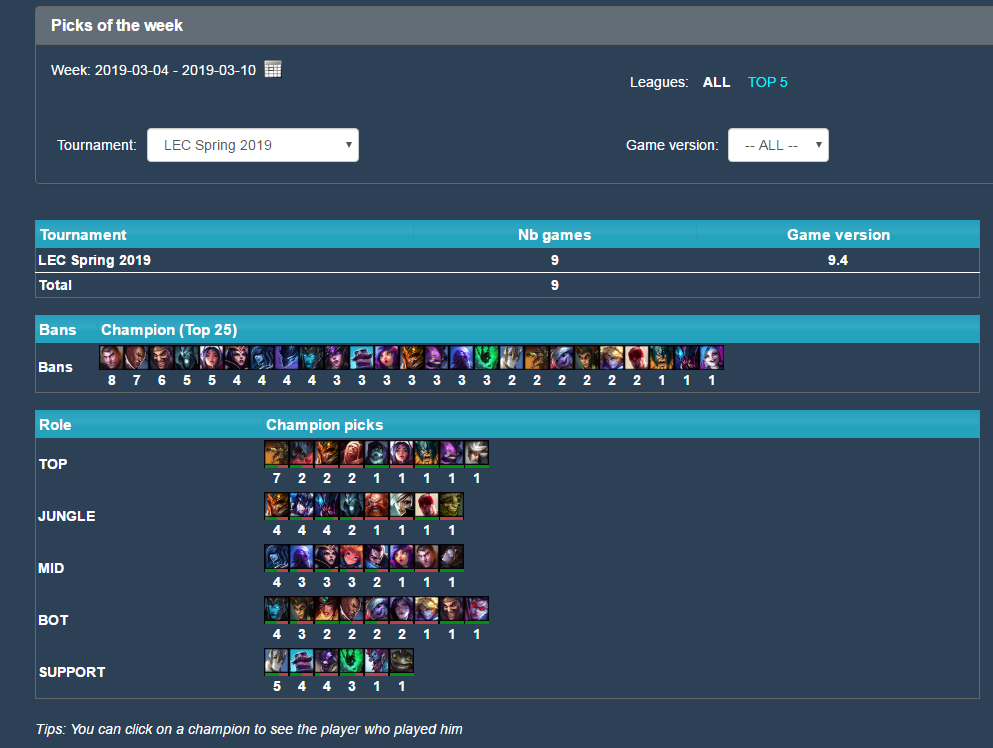Click the LEC Spring 2019 tournament row
Image resolution: width=993 pixels, height=748 pixels.
(x=507, y=260)
